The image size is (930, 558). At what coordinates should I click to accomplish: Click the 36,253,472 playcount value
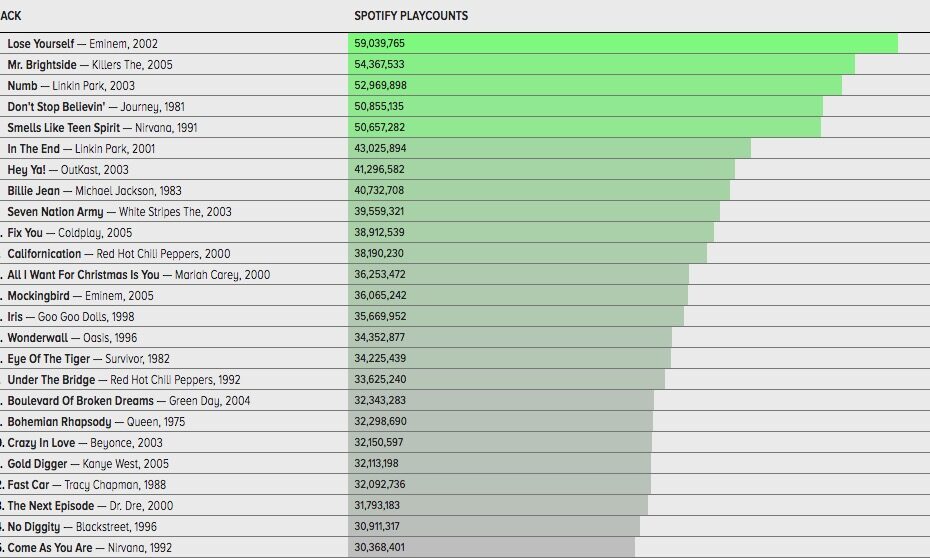point(380,275)
